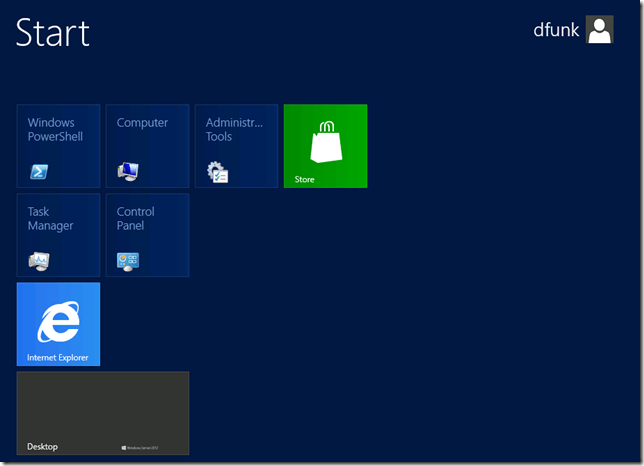Switch to Desktop via the tile label

(x=42, y=446)
